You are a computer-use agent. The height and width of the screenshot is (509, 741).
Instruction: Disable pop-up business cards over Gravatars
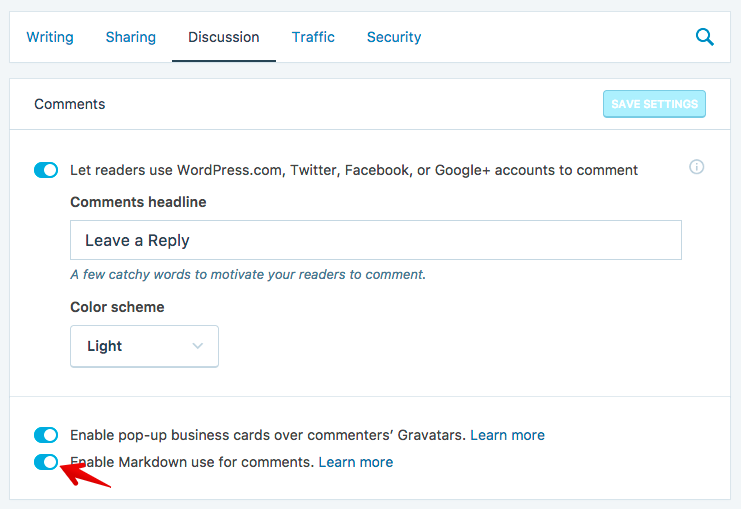(46, 435)
